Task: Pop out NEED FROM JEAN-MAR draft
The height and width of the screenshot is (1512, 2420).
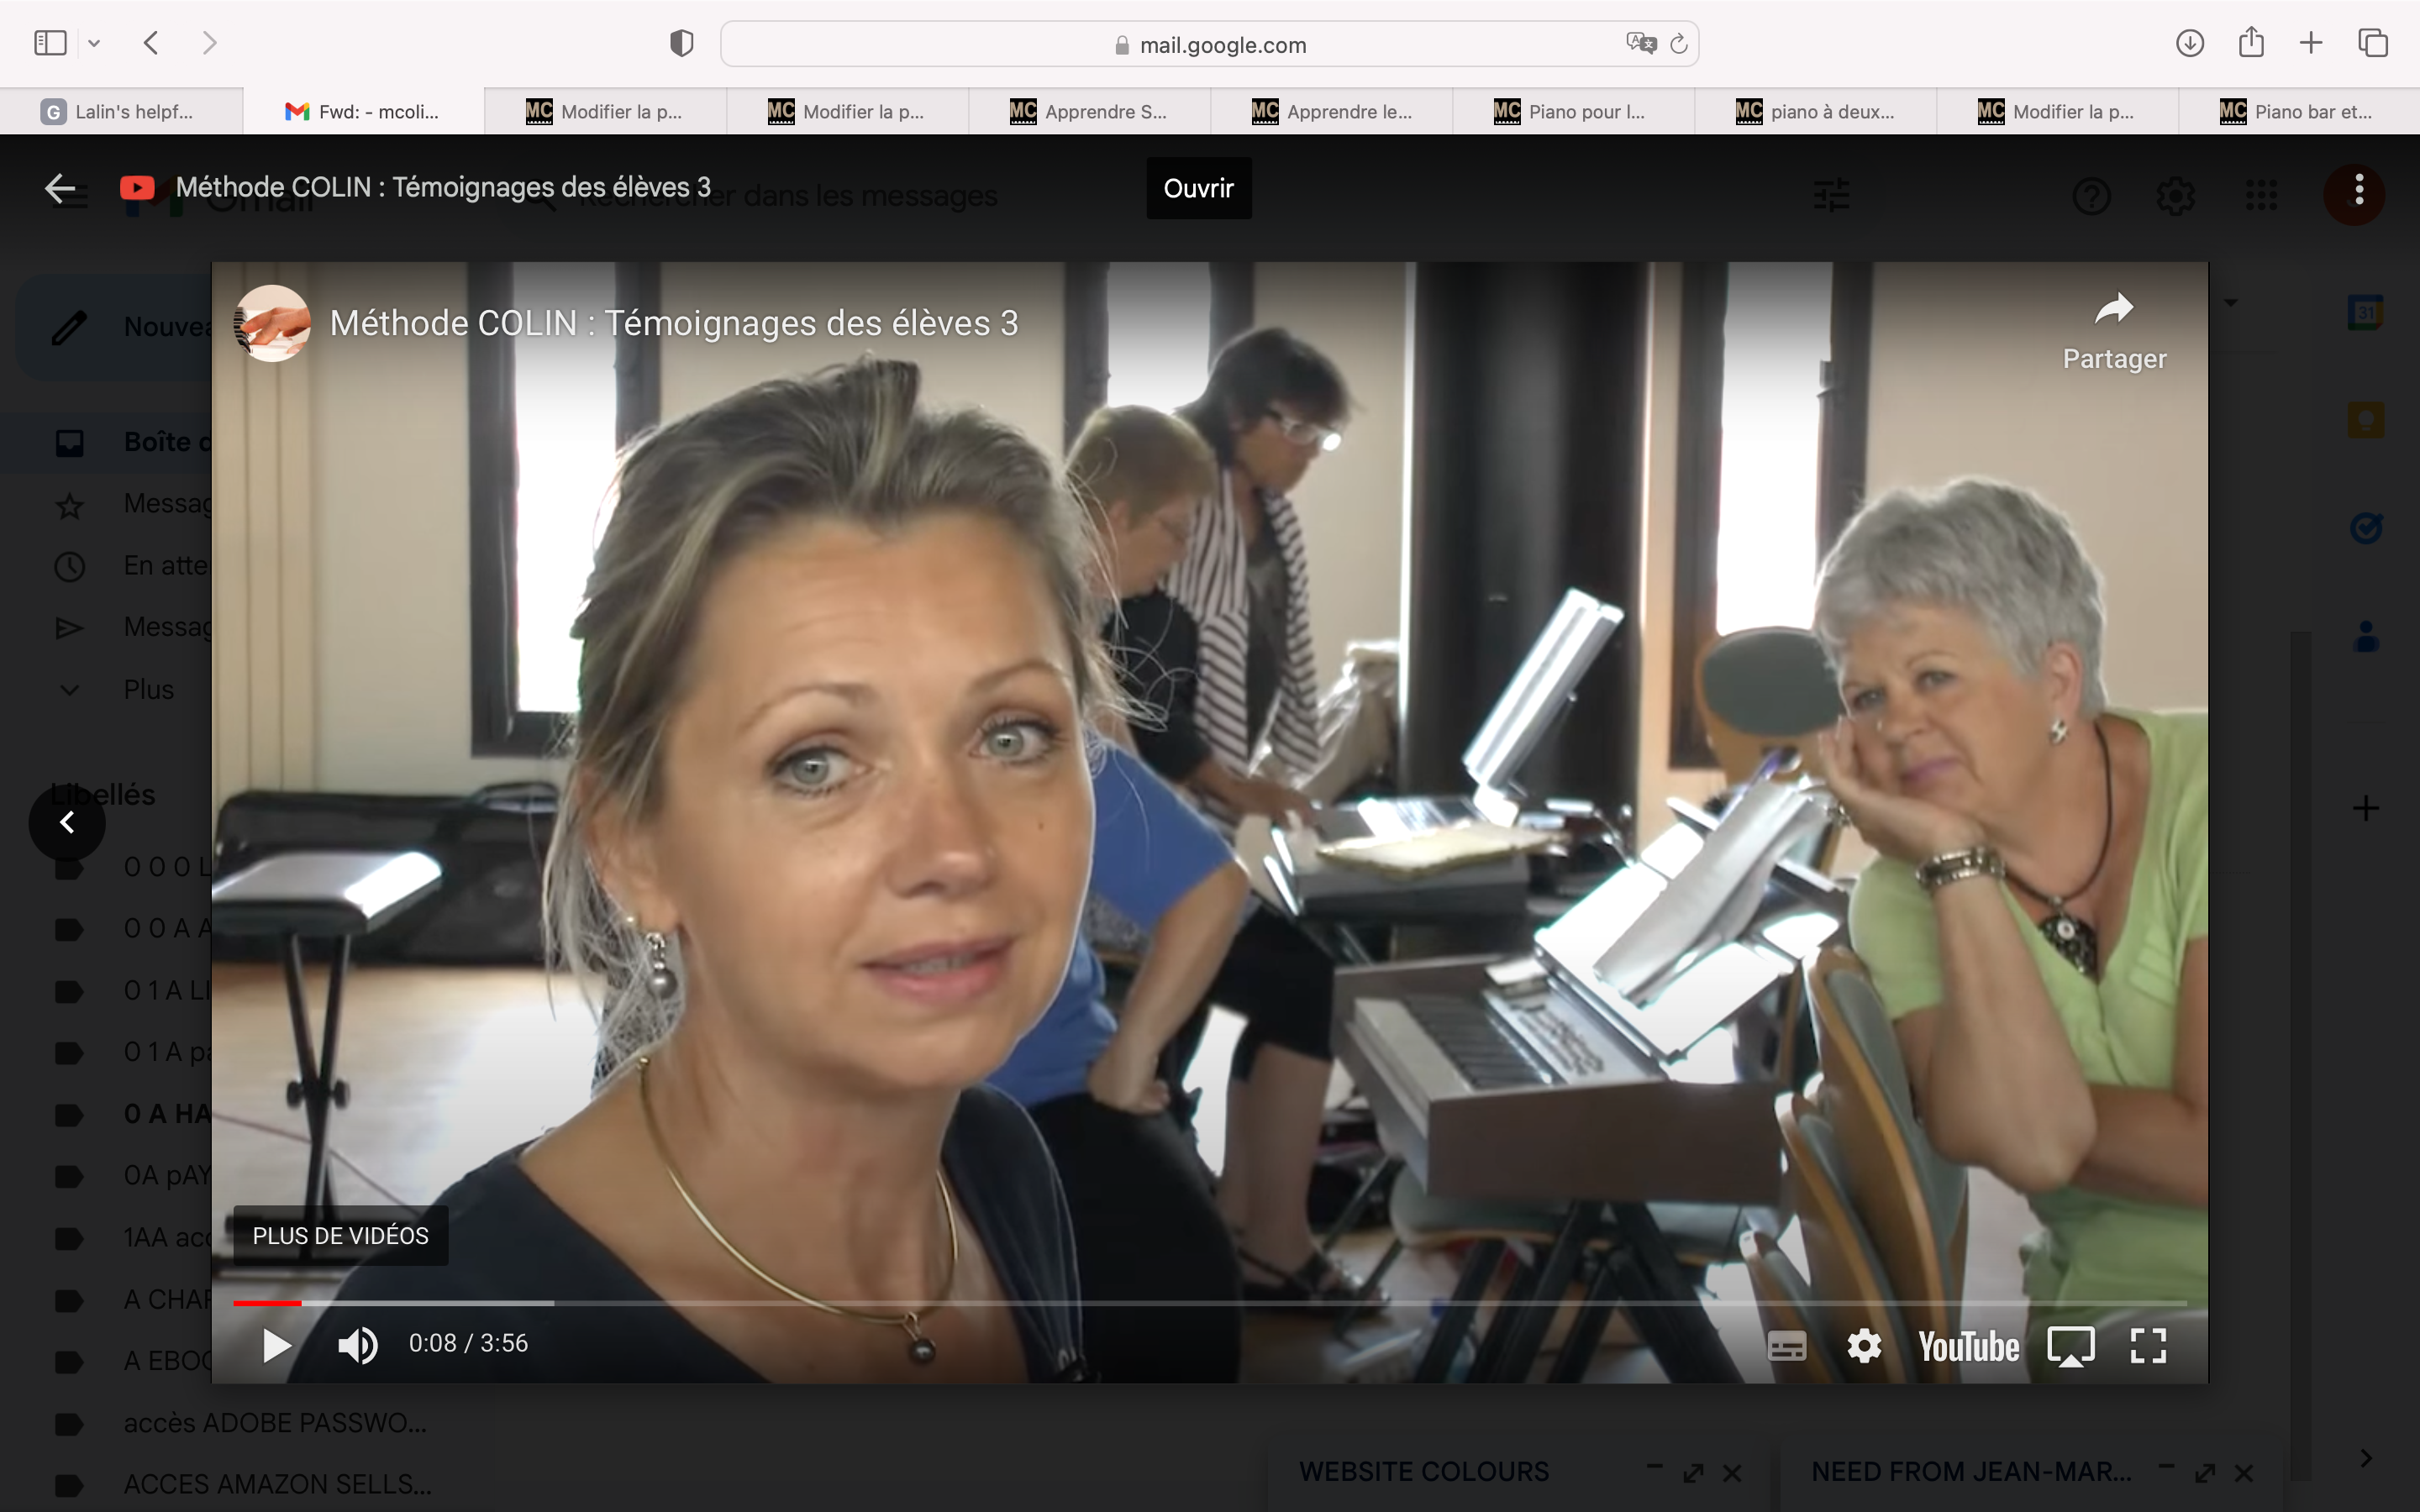Action: tap(2205, 1473)
